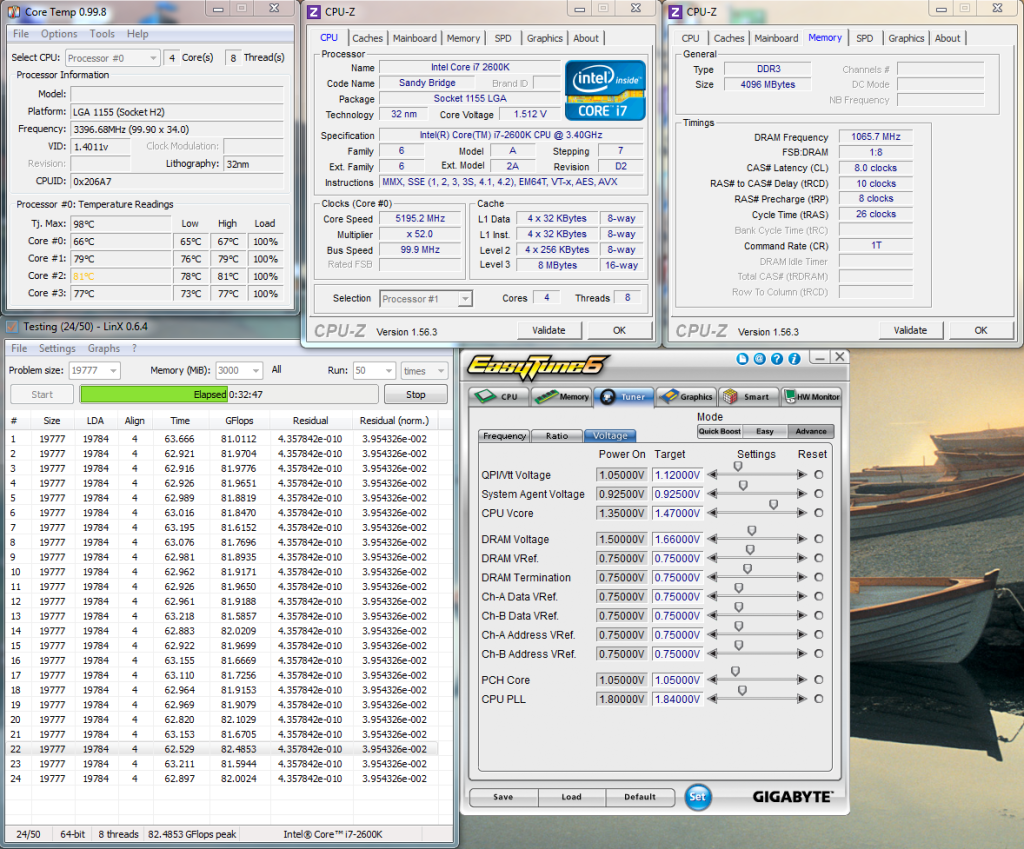Image resolution: width=1024 pixels, height=849 pixels.
Task: Decrease CPU PLL voltage with left arrow
Action: tap(712, 699)
